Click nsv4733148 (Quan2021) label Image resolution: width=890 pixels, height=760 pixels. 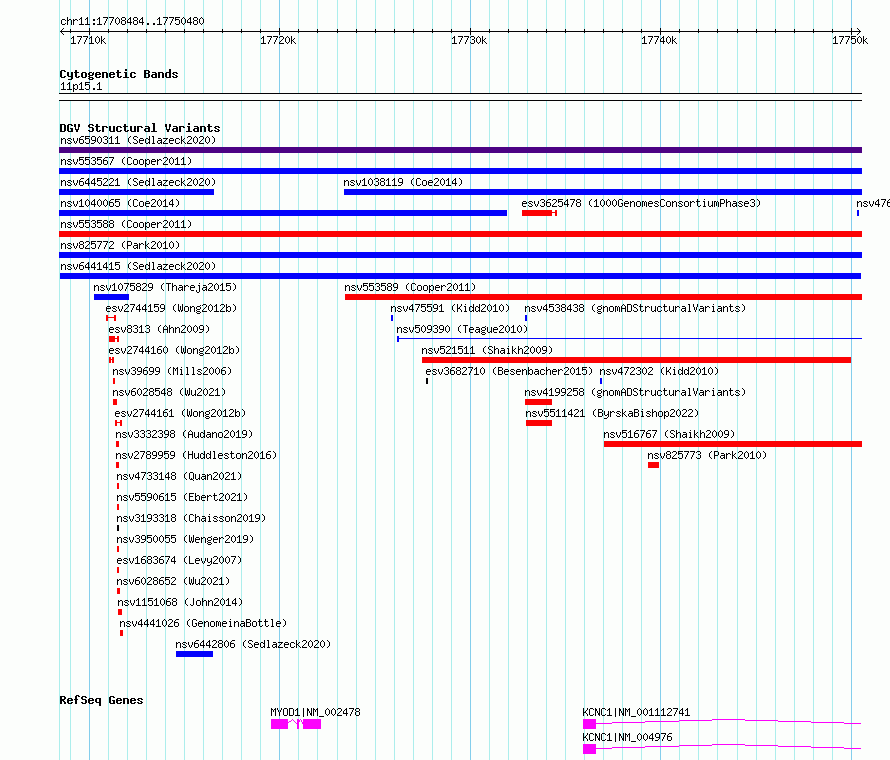(179, 476)
